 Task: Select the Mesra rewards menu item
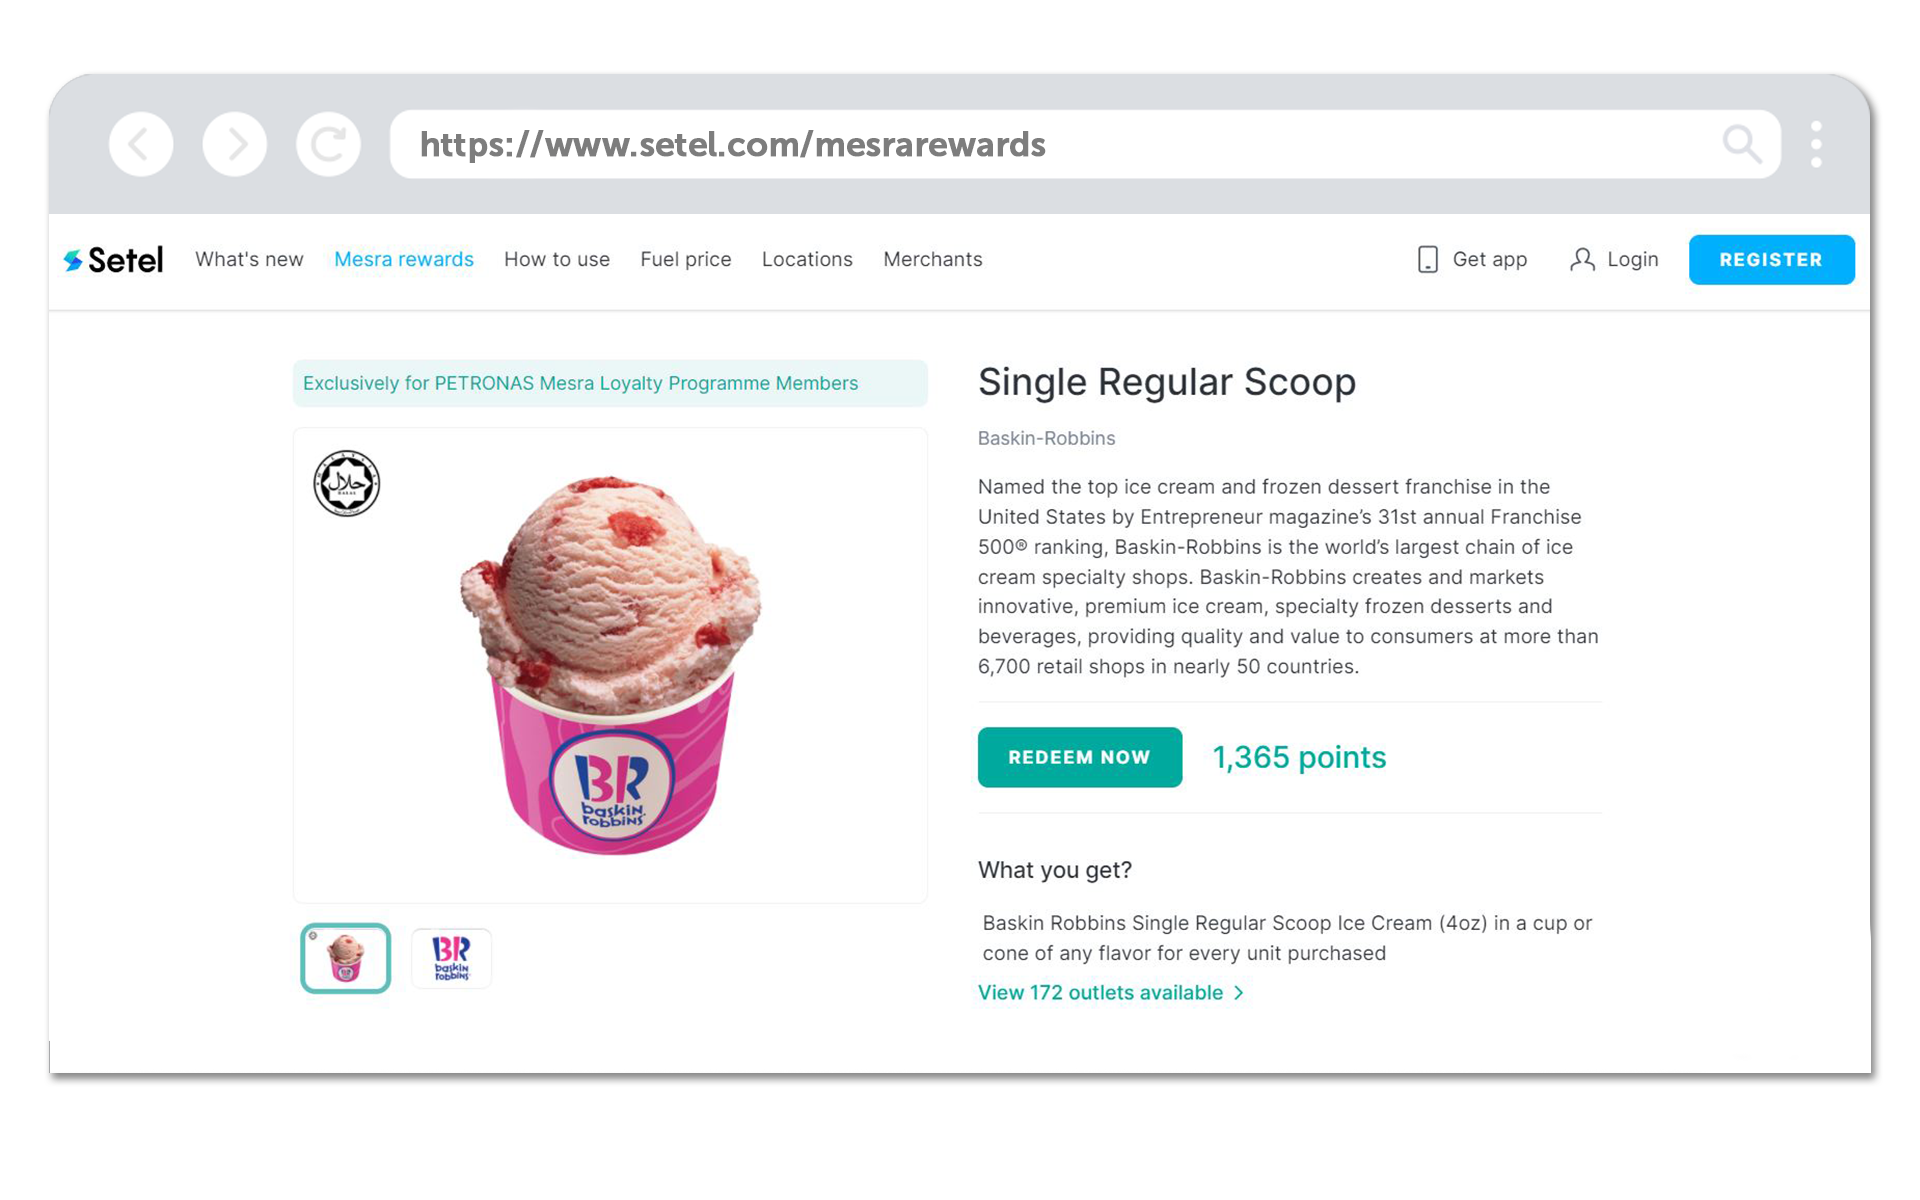pos(404,260)
